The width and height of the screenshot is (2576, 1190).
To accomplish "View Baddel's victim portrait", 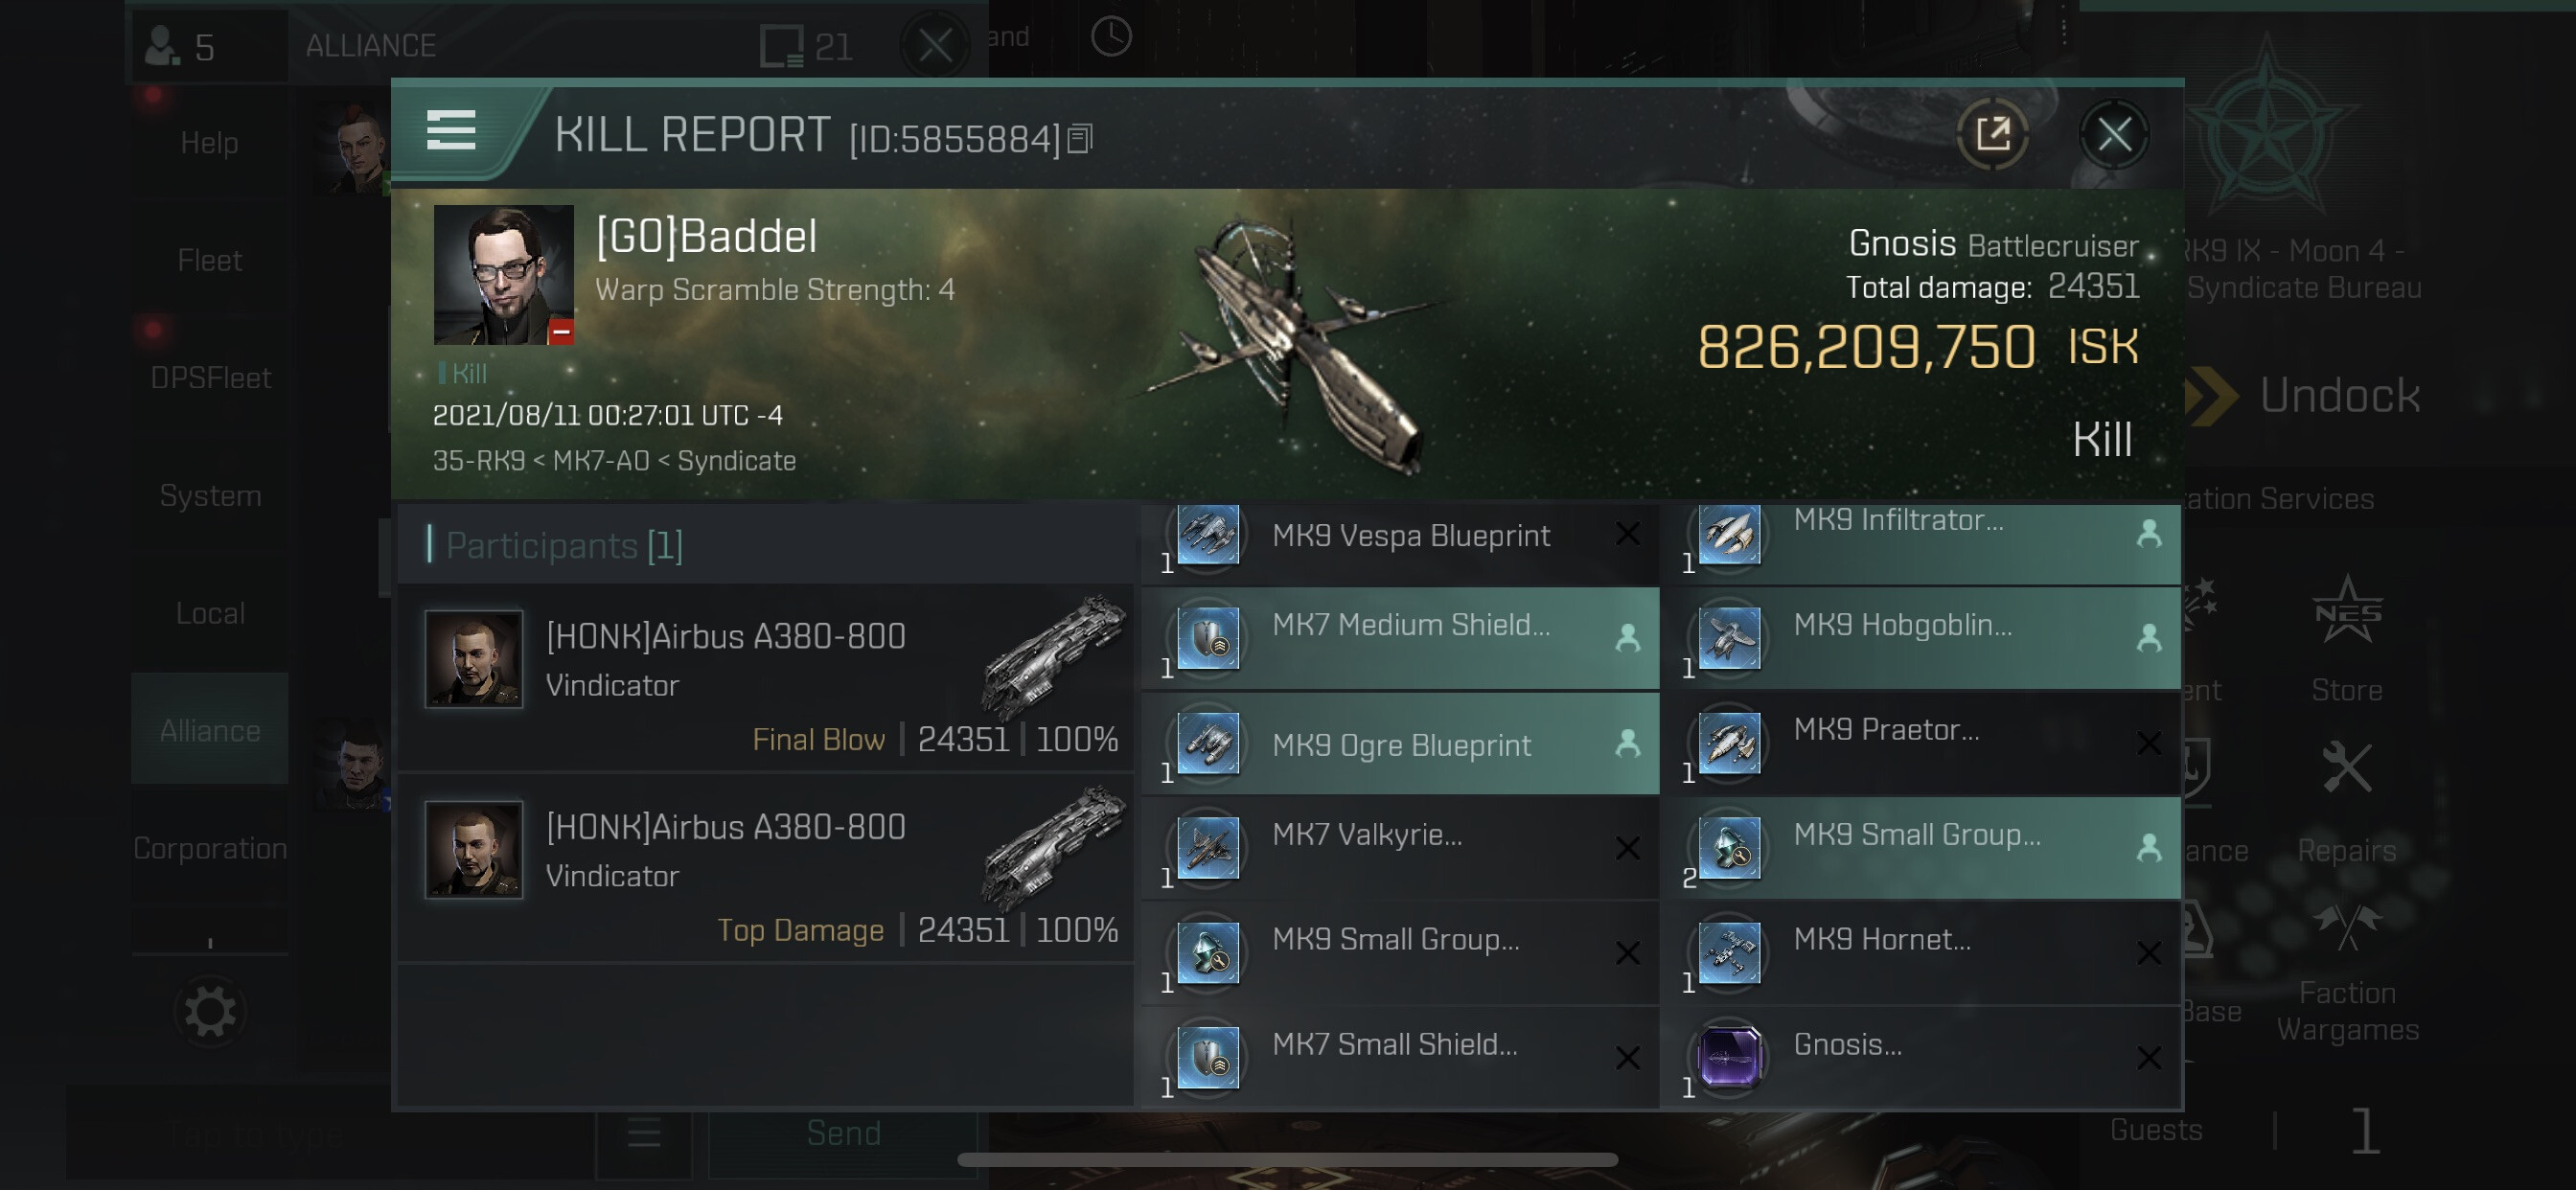I will pos(503,274).
